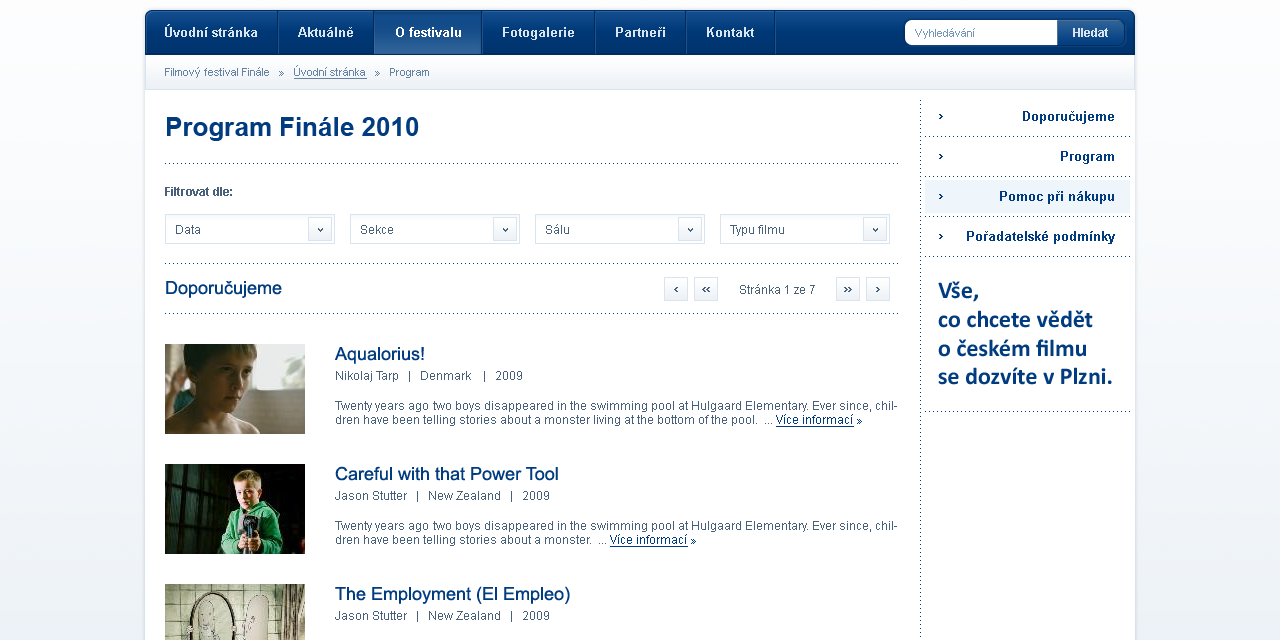Click the chevron icon beside Pomoc při nákupu
The height and width of the screenshot is (640, 1280).
[940, 196]
